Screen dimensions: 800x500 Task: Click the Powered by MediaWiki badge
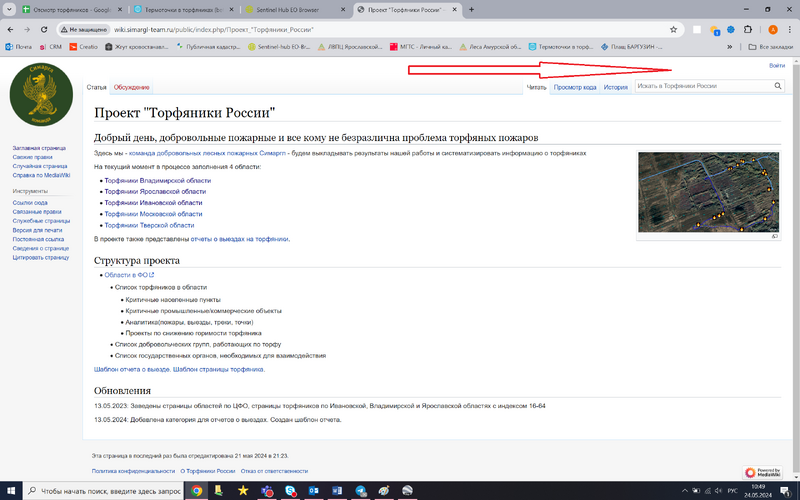[x=763, y=472]
